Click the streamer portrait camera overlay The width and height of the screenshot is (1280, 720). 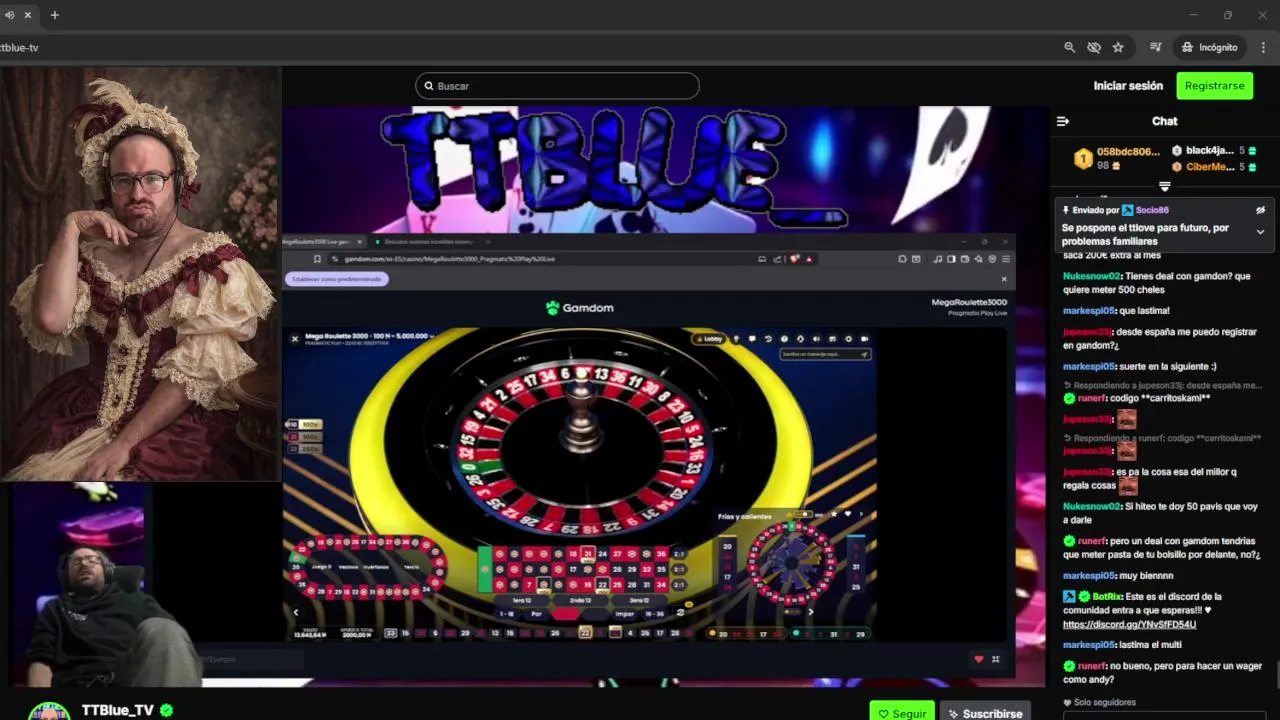point(140,274)
